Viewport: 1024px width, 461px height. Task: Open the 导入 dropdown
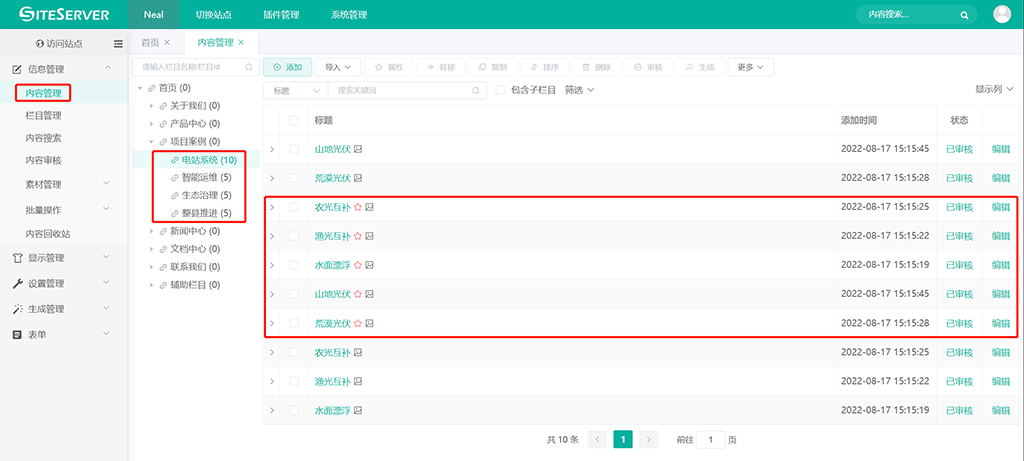[x=338, y=67]
